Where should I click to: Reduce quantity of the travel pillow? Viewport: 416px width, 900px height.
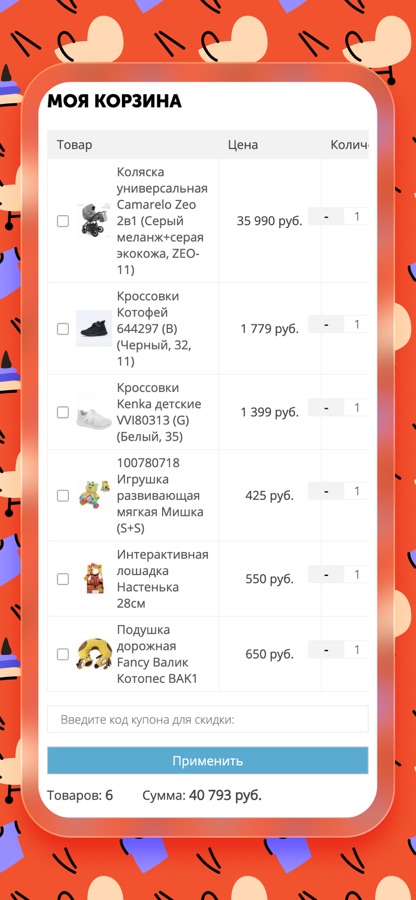326,650
